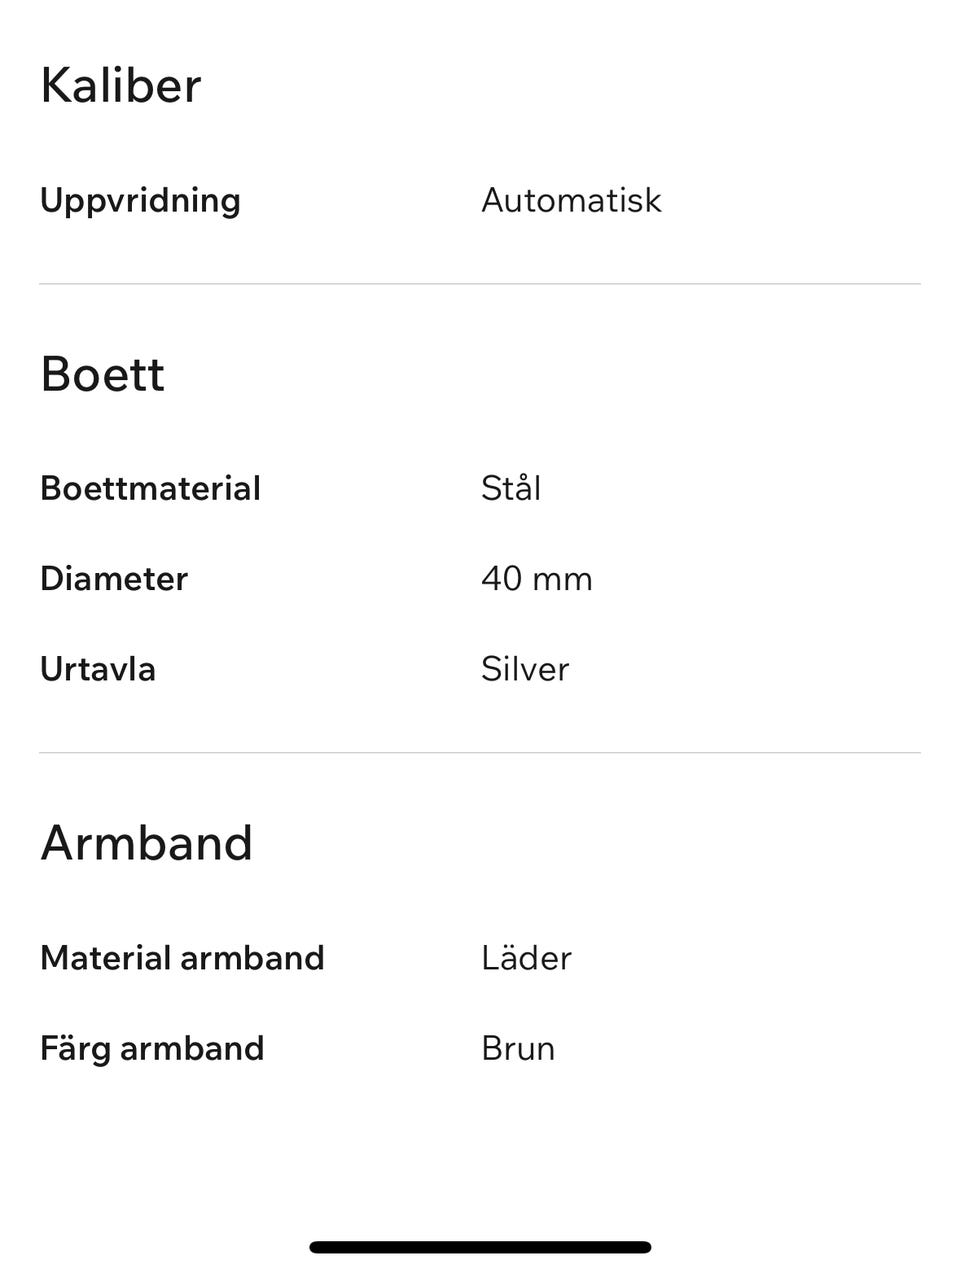The image size is (960, 1273).
Task: Select the 40 mm value
Action: 537,579
